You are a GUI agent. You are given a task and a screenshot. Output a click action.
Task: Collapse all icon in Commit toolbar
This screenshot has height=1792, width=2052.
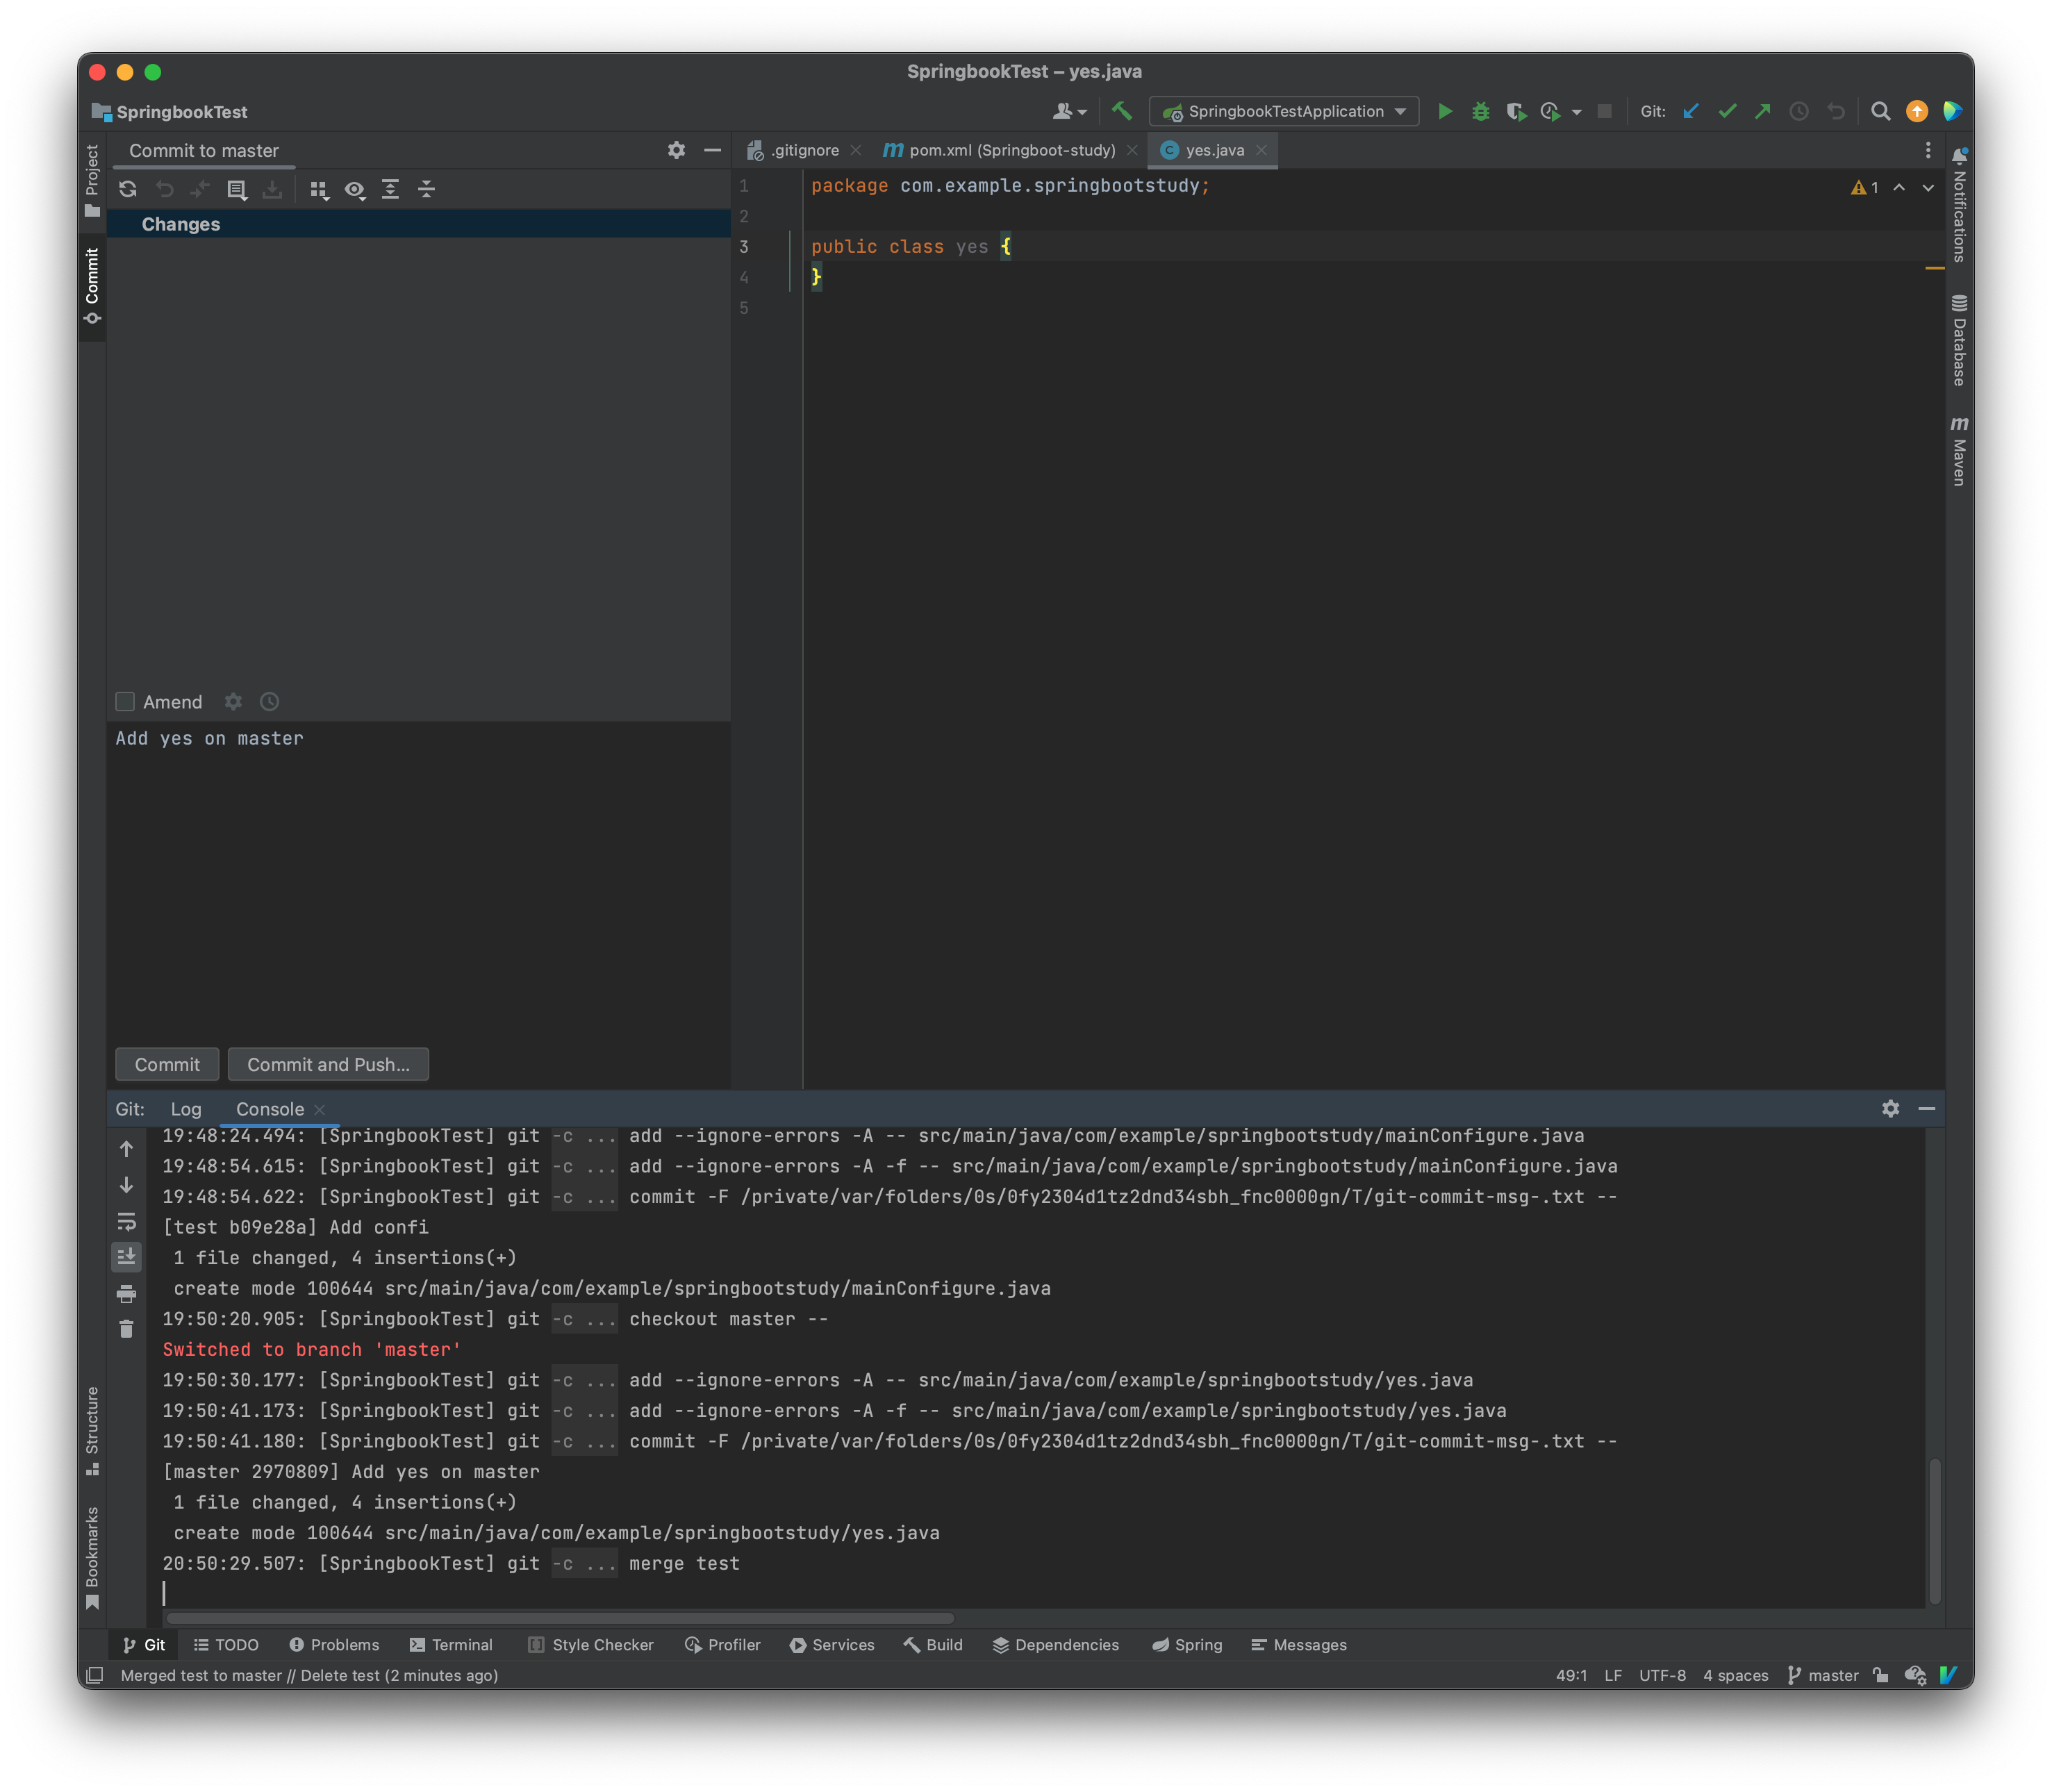(426, 189)
